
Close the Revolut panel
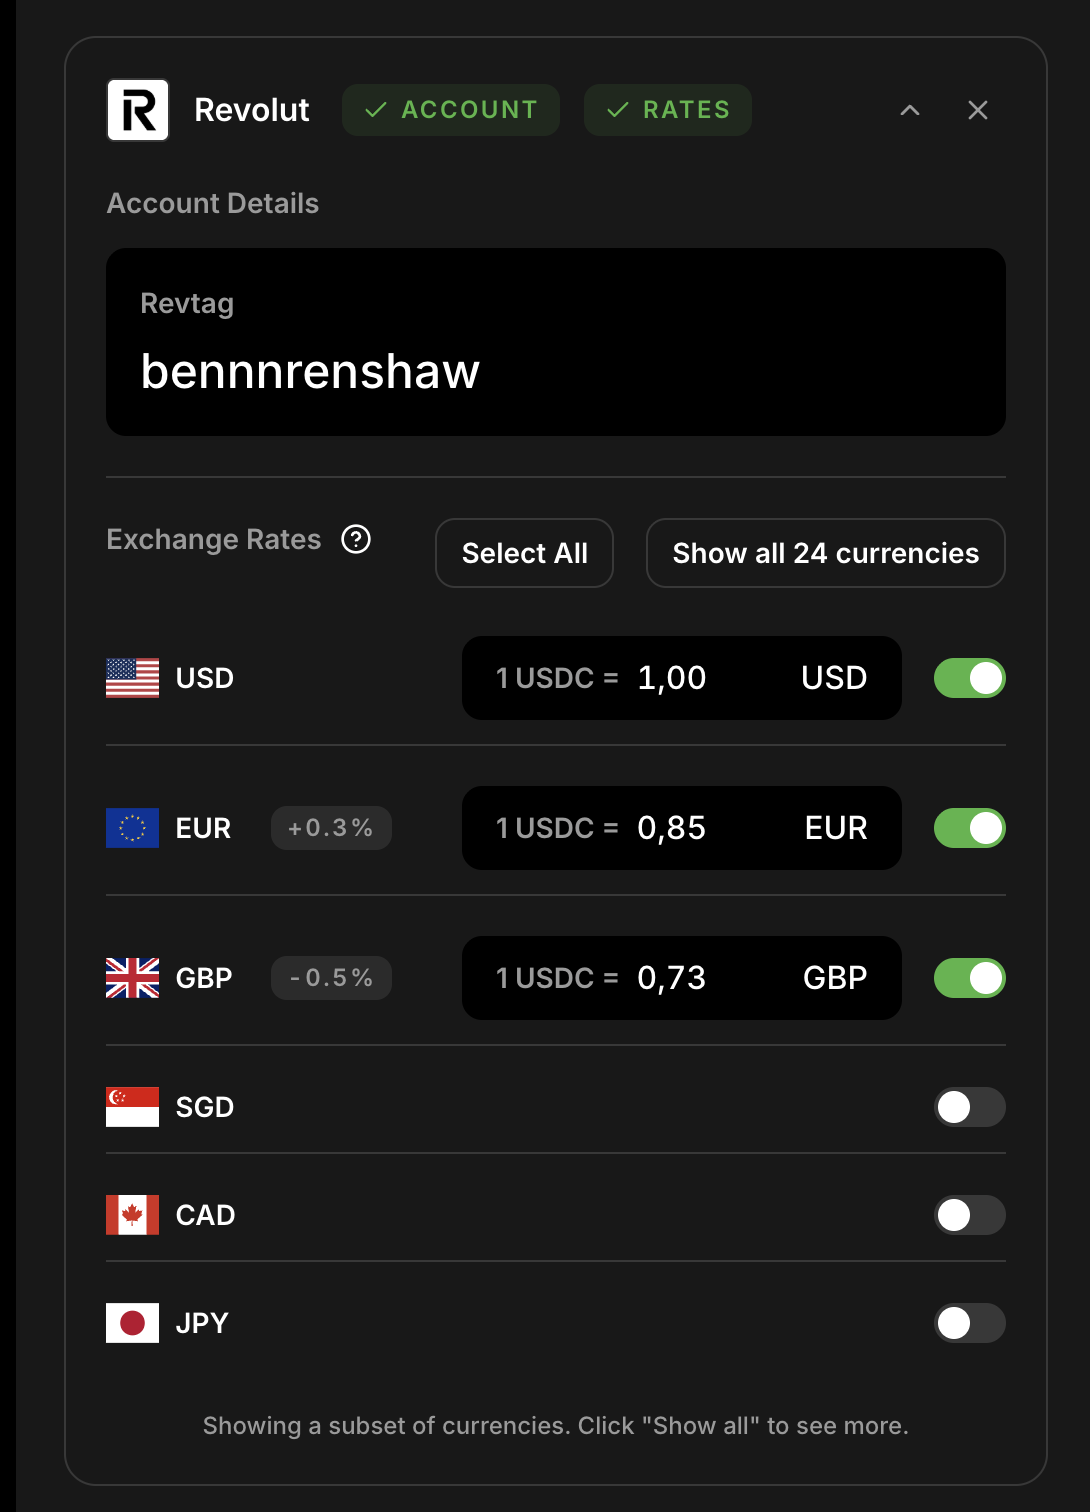(x=978, y=110)
